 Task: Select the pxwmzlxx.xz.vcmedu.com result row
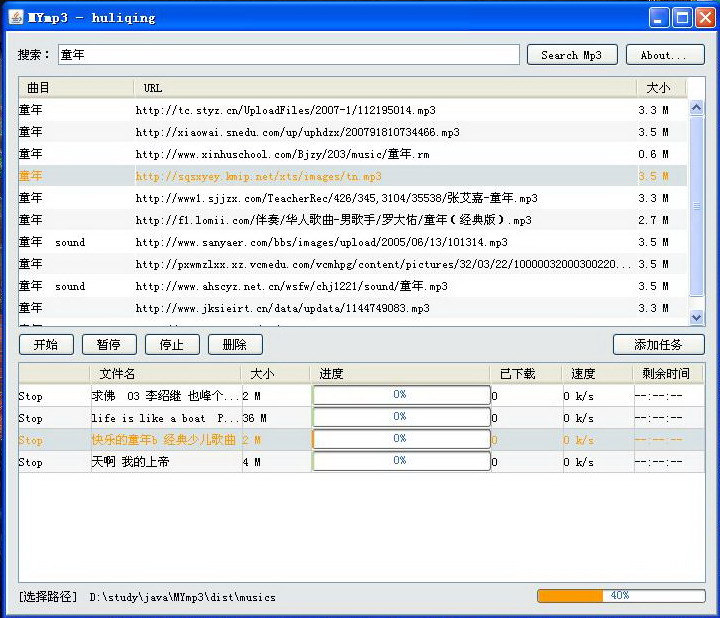pos(353,264)
